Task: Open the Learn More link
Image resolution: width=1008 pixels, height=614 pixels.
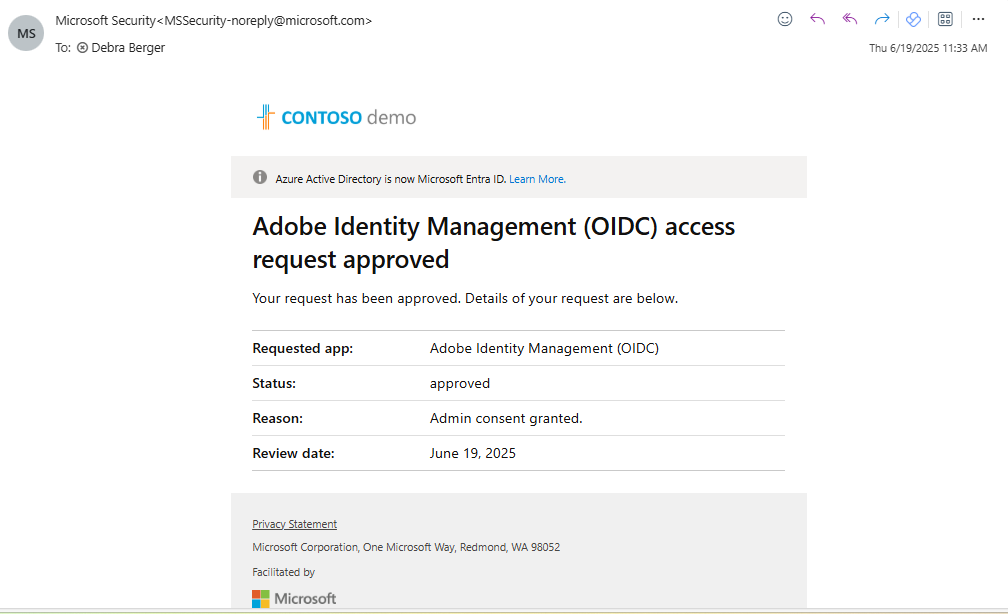Action: coord(537,179)
